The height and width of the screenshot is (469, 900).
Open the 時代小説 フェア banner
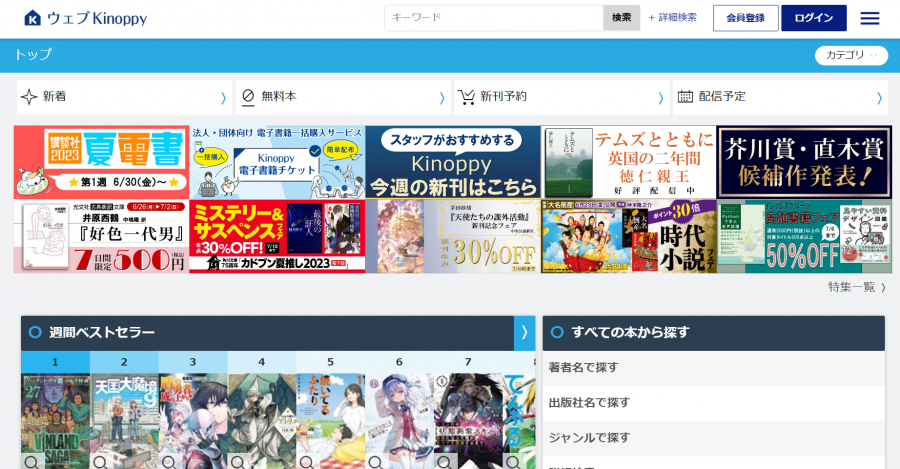coord(629,236)
